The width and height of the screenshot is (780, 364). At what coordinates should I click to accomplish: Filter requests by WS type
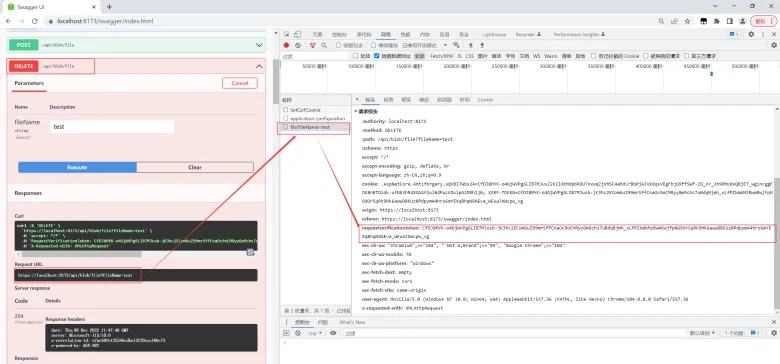click(537, 56)
